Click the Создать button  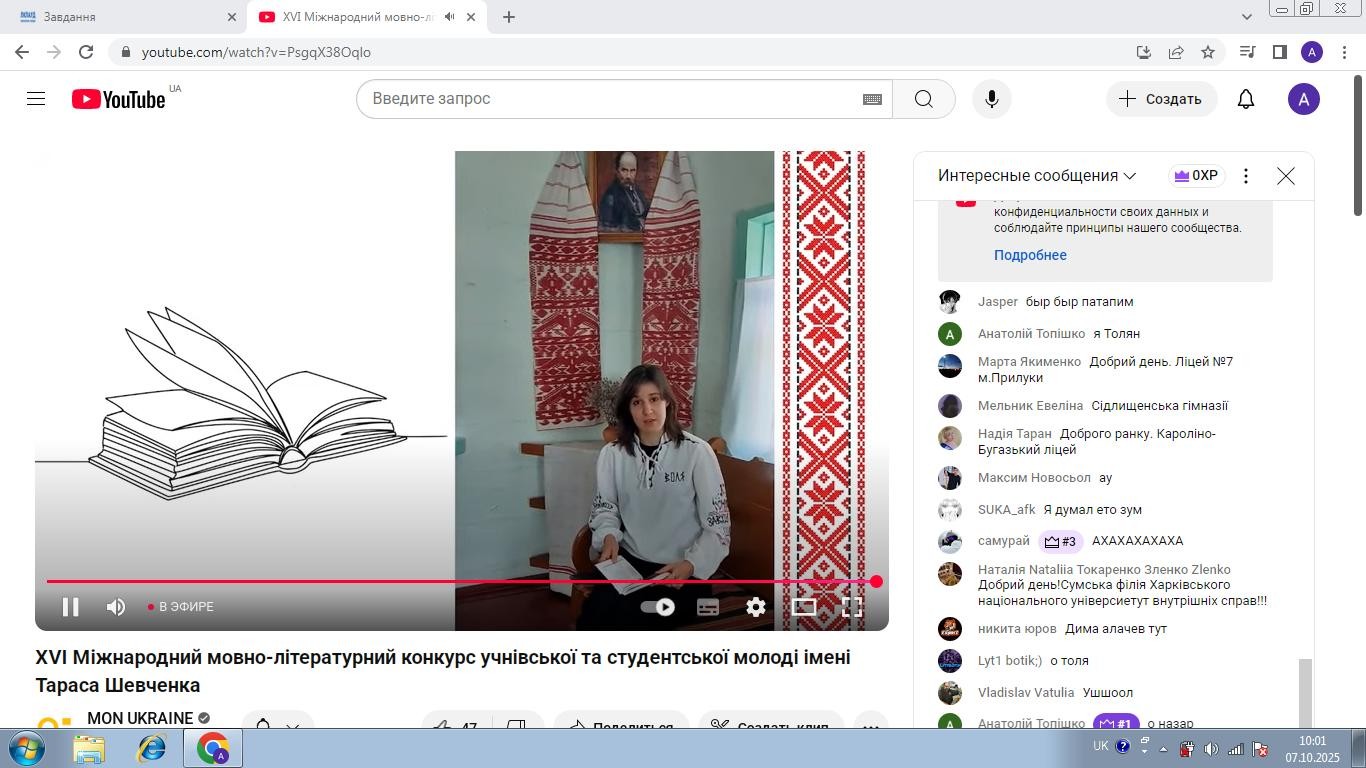pos(1161,99)
